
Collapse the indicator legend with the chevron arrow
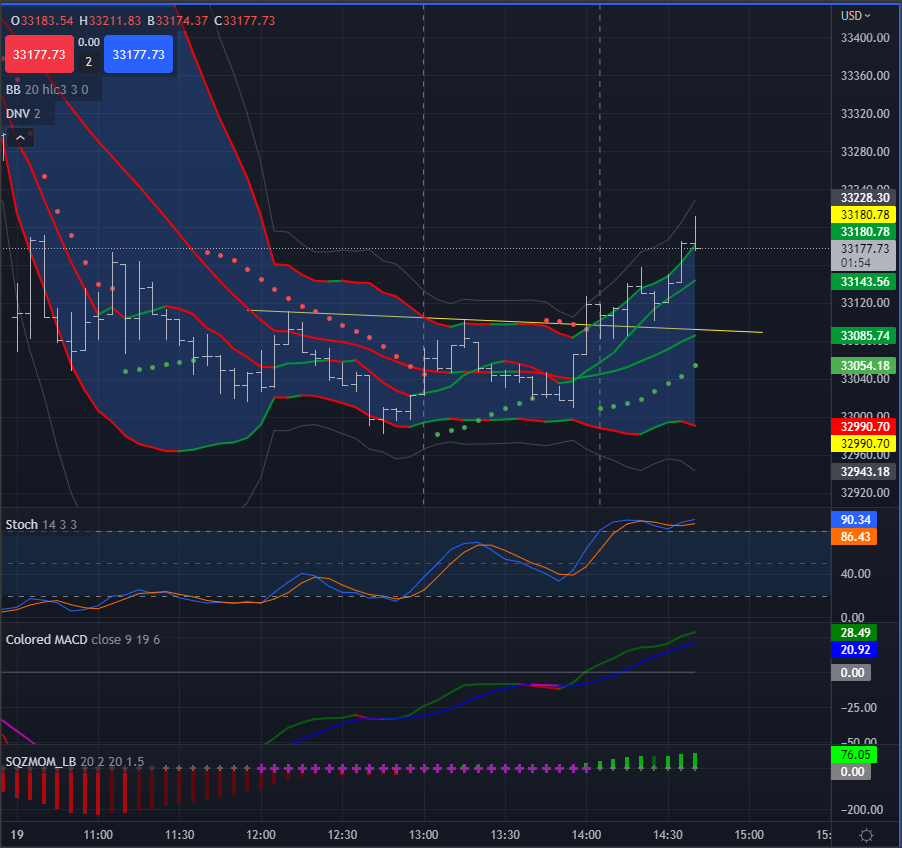click(20, 137)
